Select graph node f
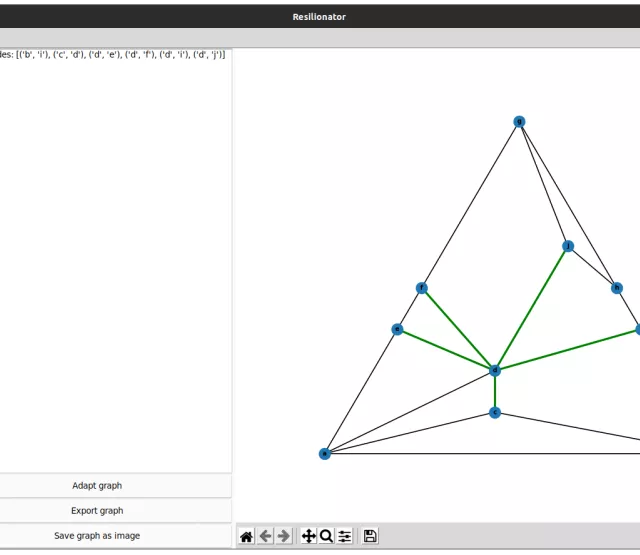 pyautogui.click(x=422, y=288)
